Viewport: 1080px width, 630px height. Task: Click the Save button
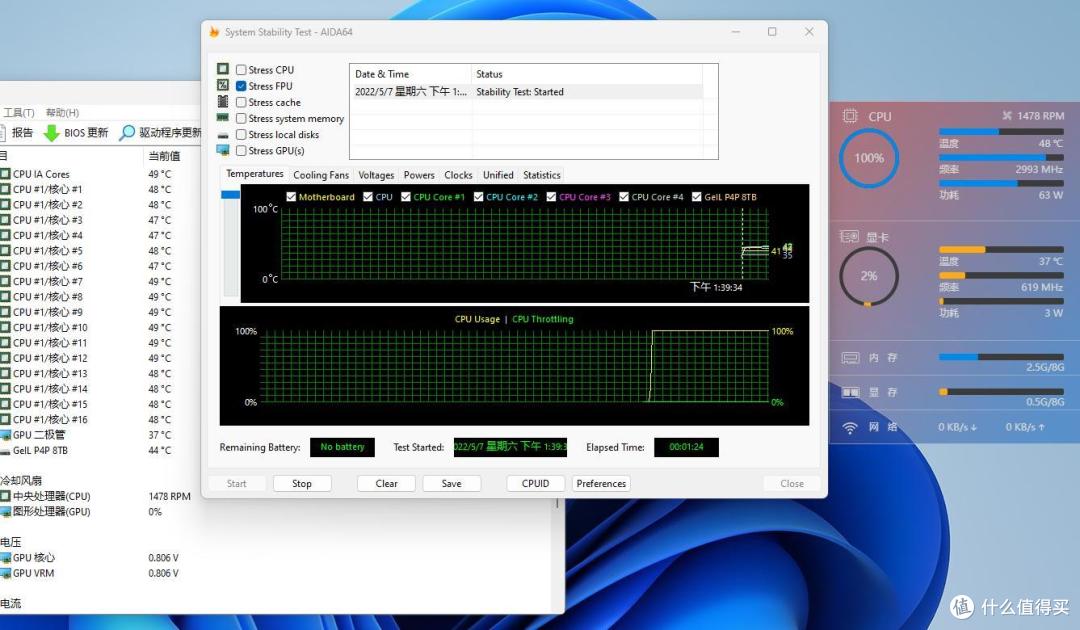[x=452, y=483]
